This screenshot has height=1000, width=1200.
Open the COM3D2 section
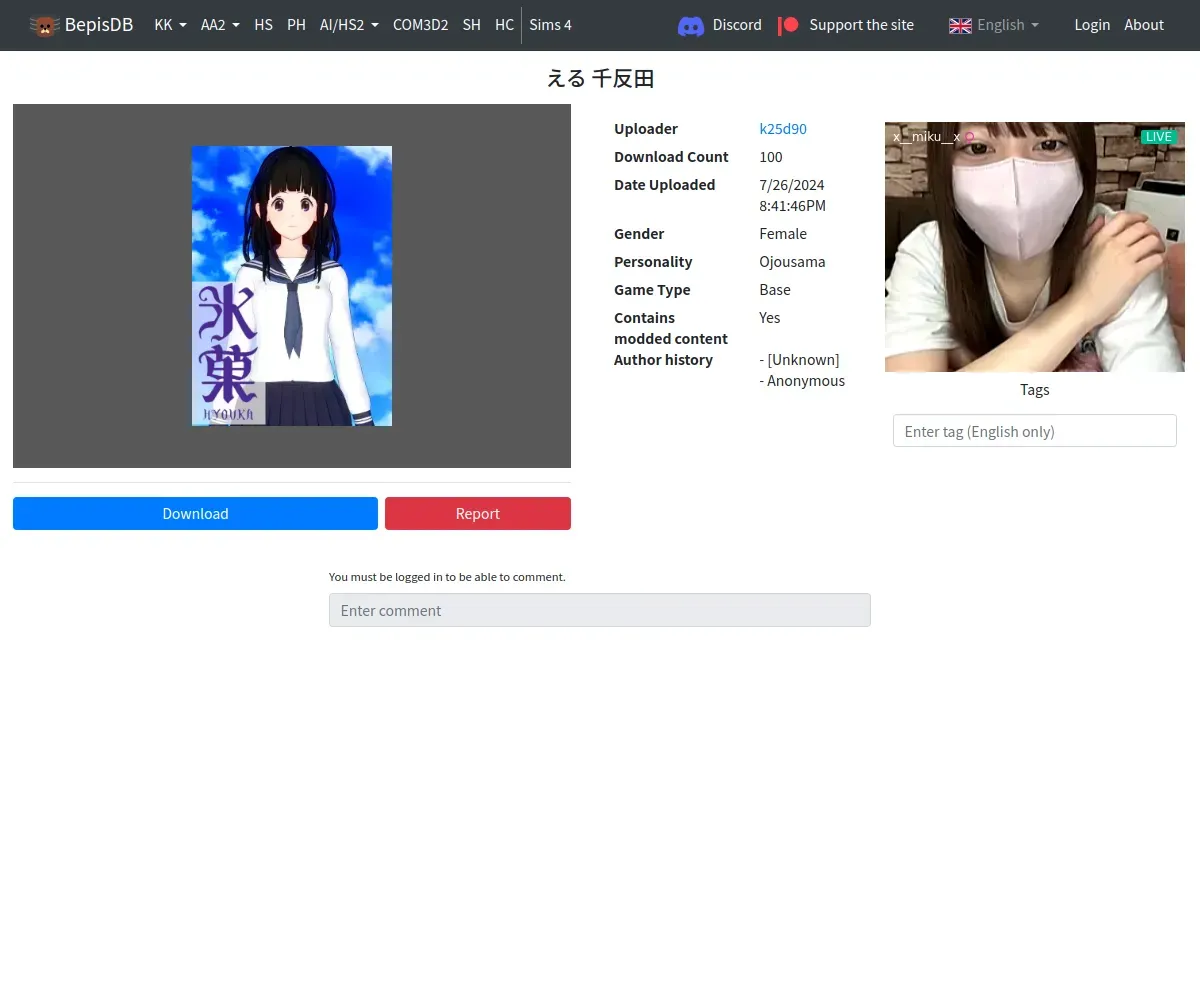420,25
